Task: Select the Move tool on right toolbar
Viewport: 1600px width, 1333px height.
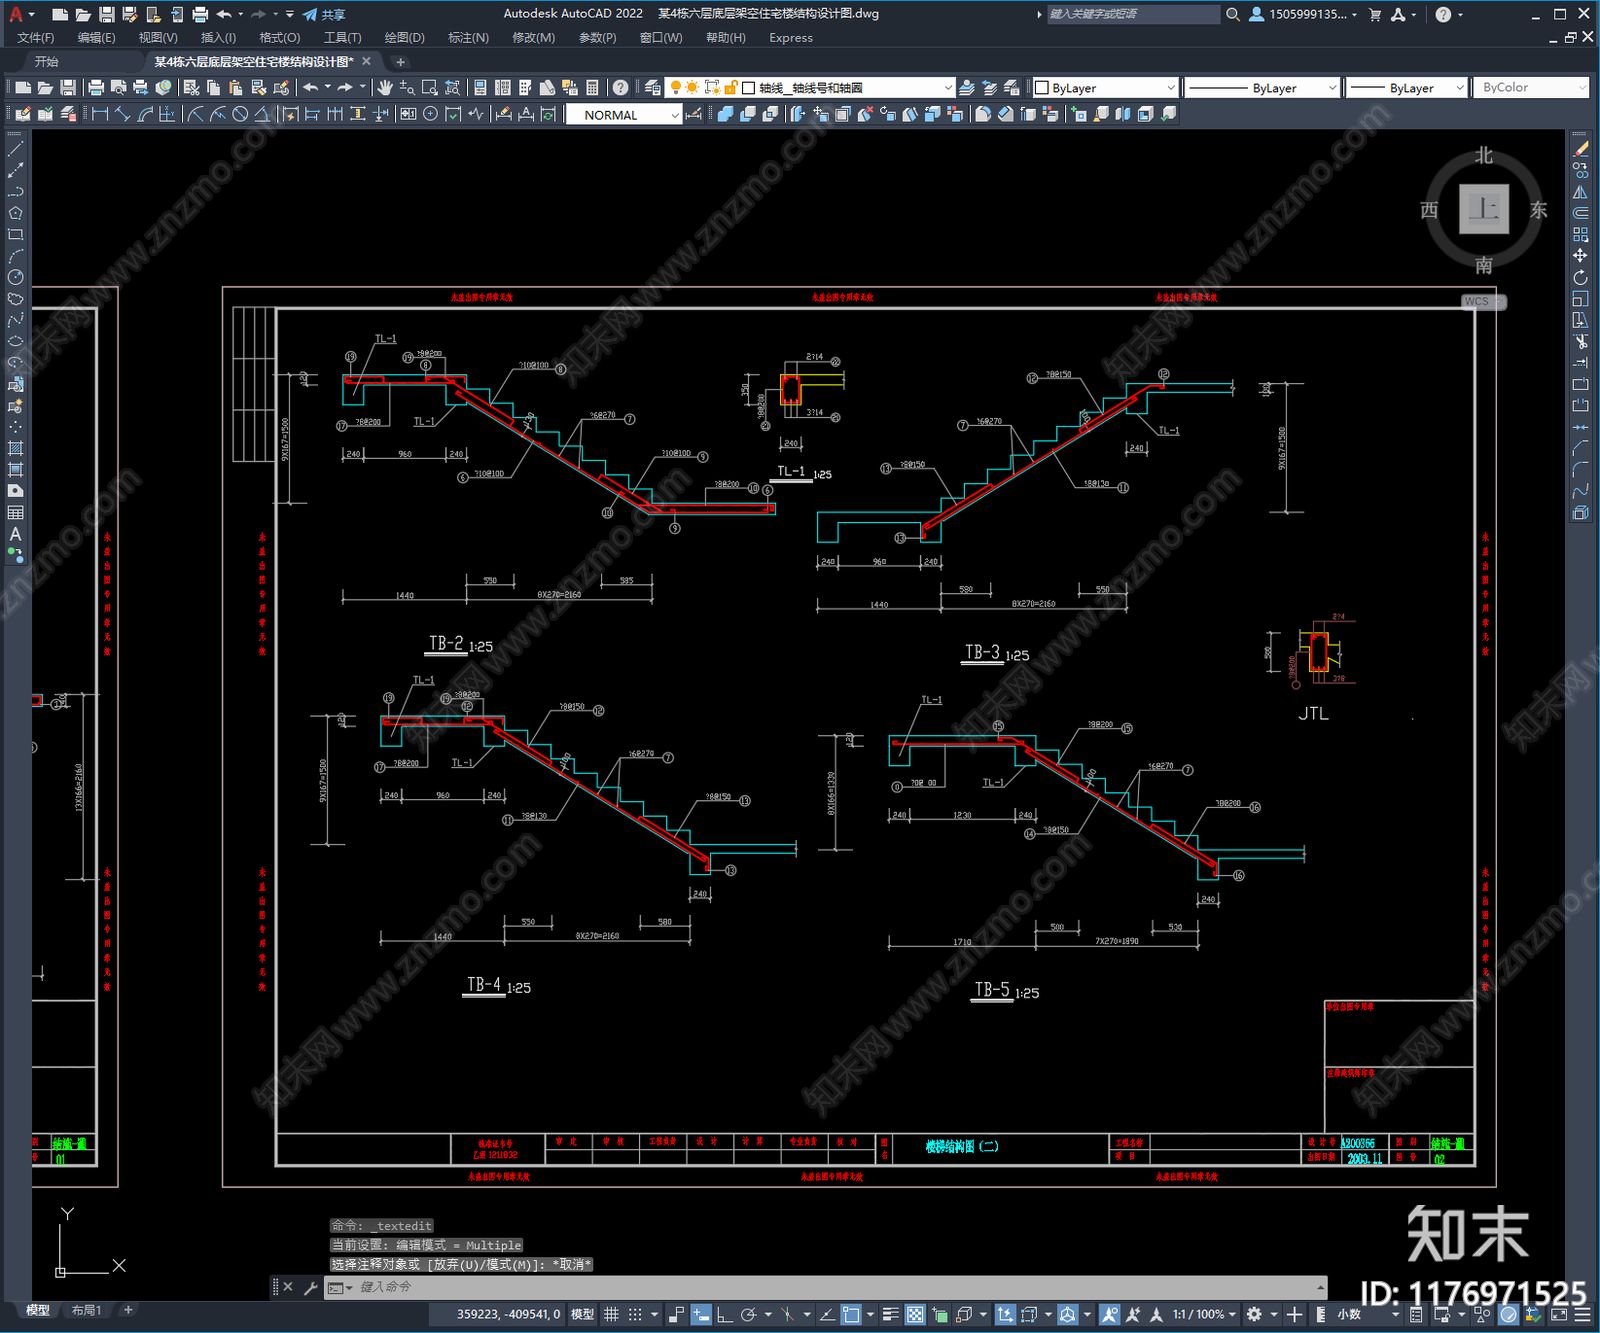Action: click(1580, 256)
